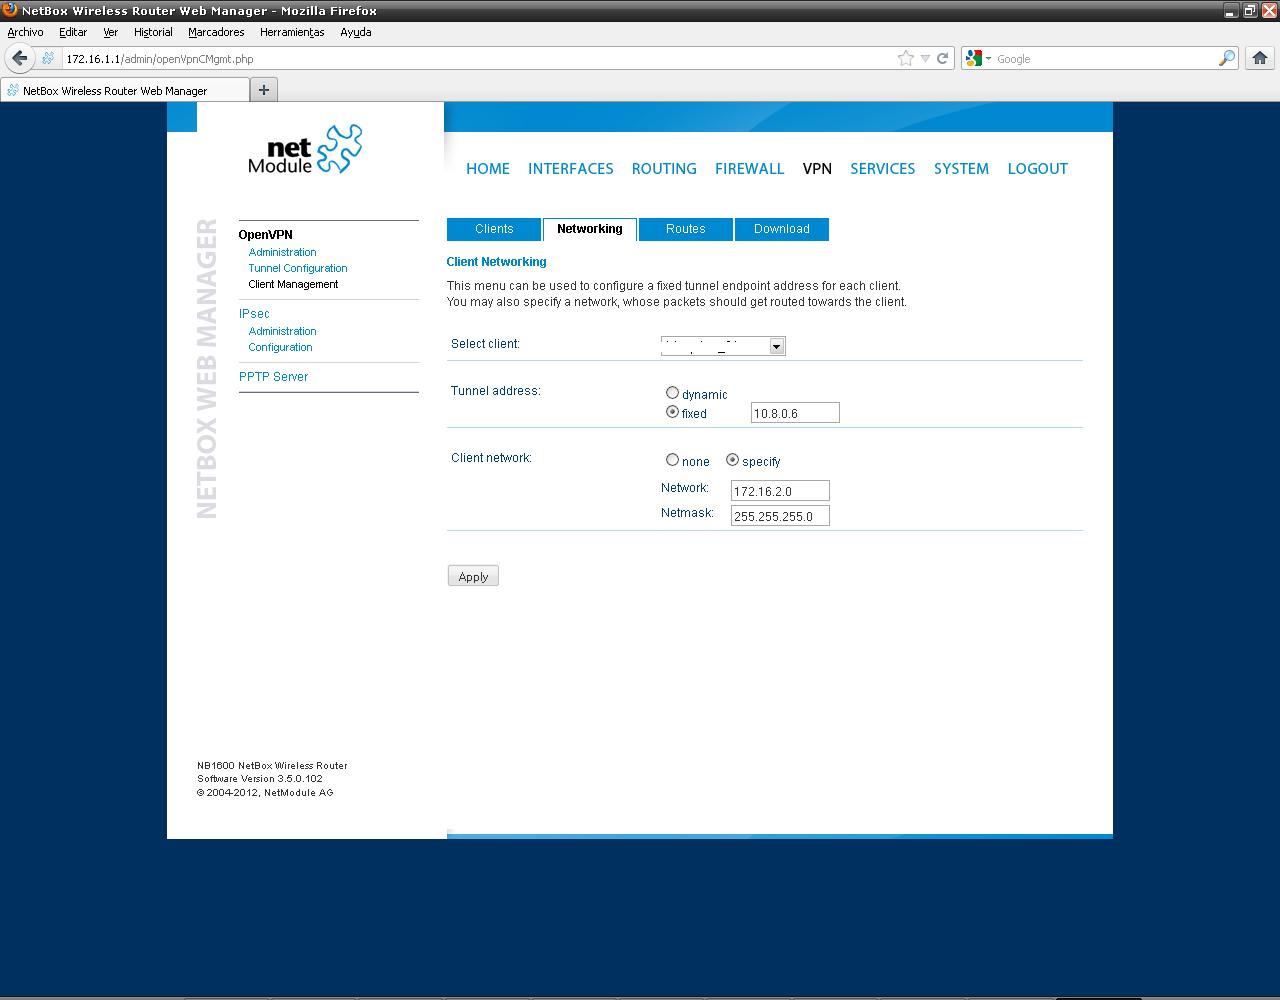Click the search magnifier icon in Google box

click(x=1227, y=58)
